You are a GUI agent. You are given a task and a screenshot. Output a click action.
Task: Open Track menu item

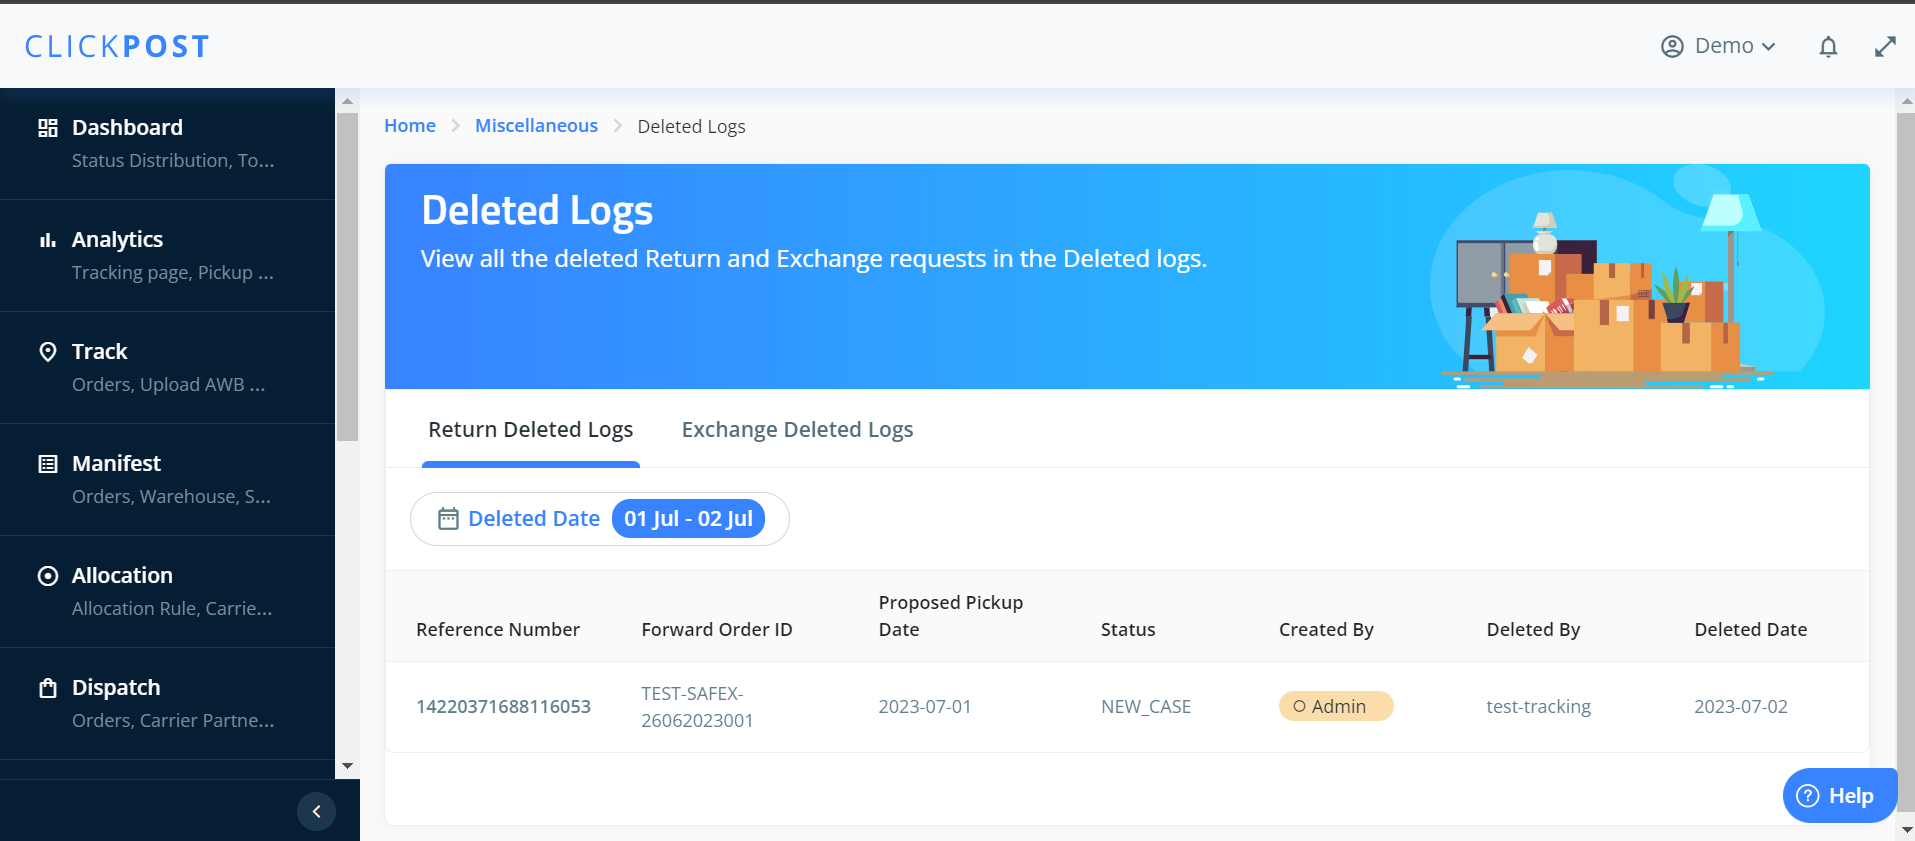coord(167,368)
